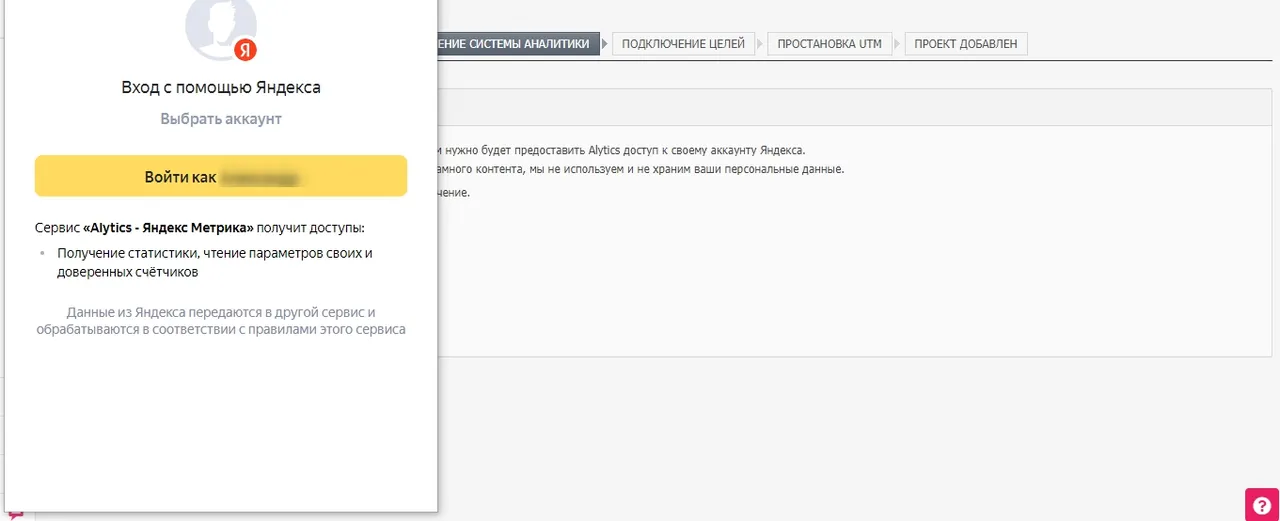The width and height of the screenshot is (1280, 521).
Task: Click the 'Получение статистики' permission item text
Action: (215, 262)
